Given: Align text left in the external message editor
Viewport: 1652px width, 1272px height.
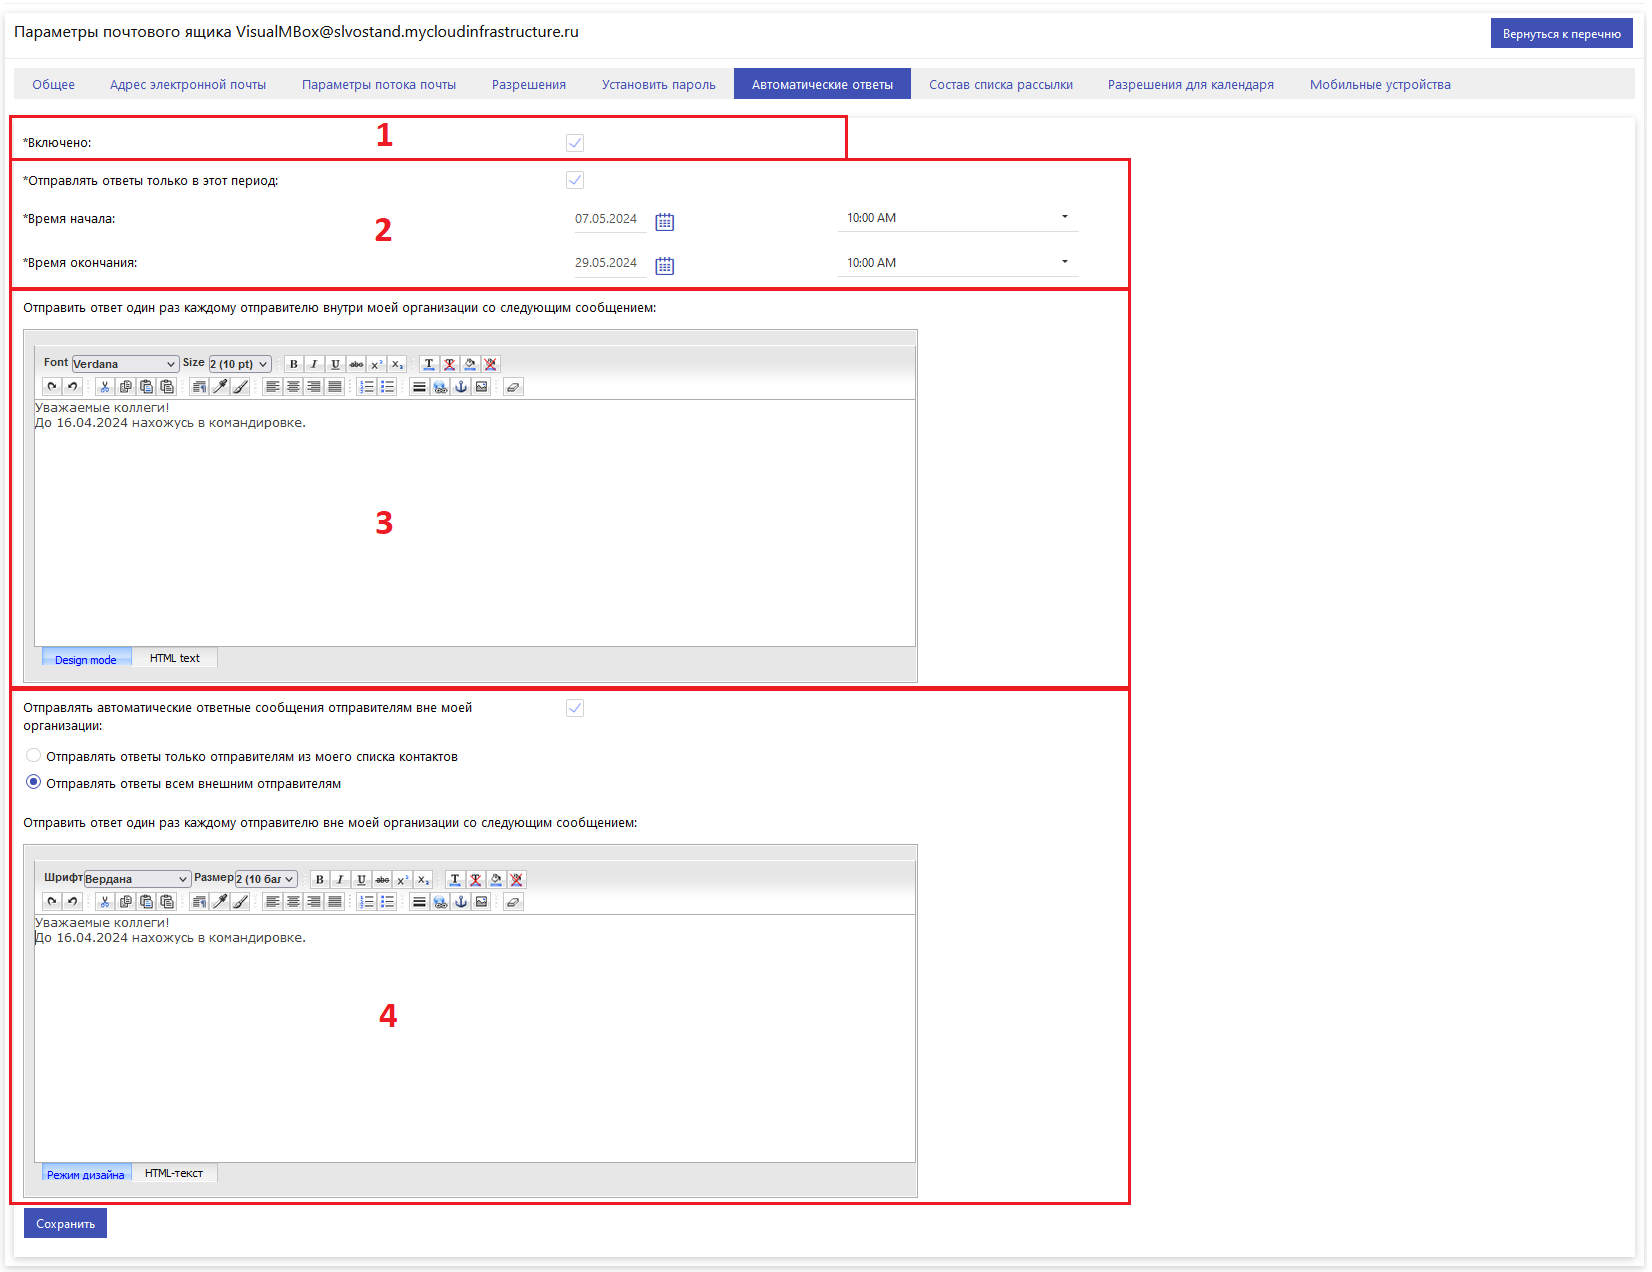Looking at the screenshot, I should (x=272, y=902).
